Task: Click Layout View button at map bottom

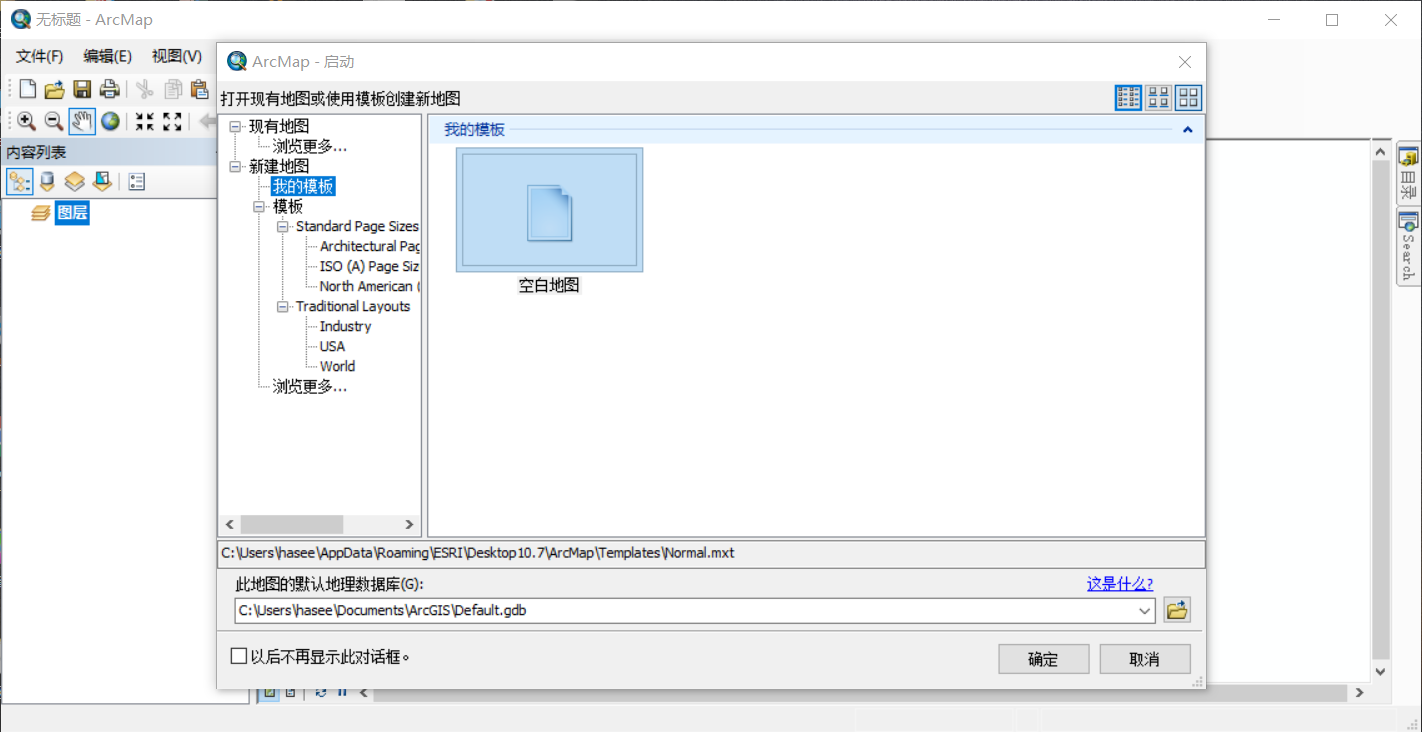Action: [290, 692]
